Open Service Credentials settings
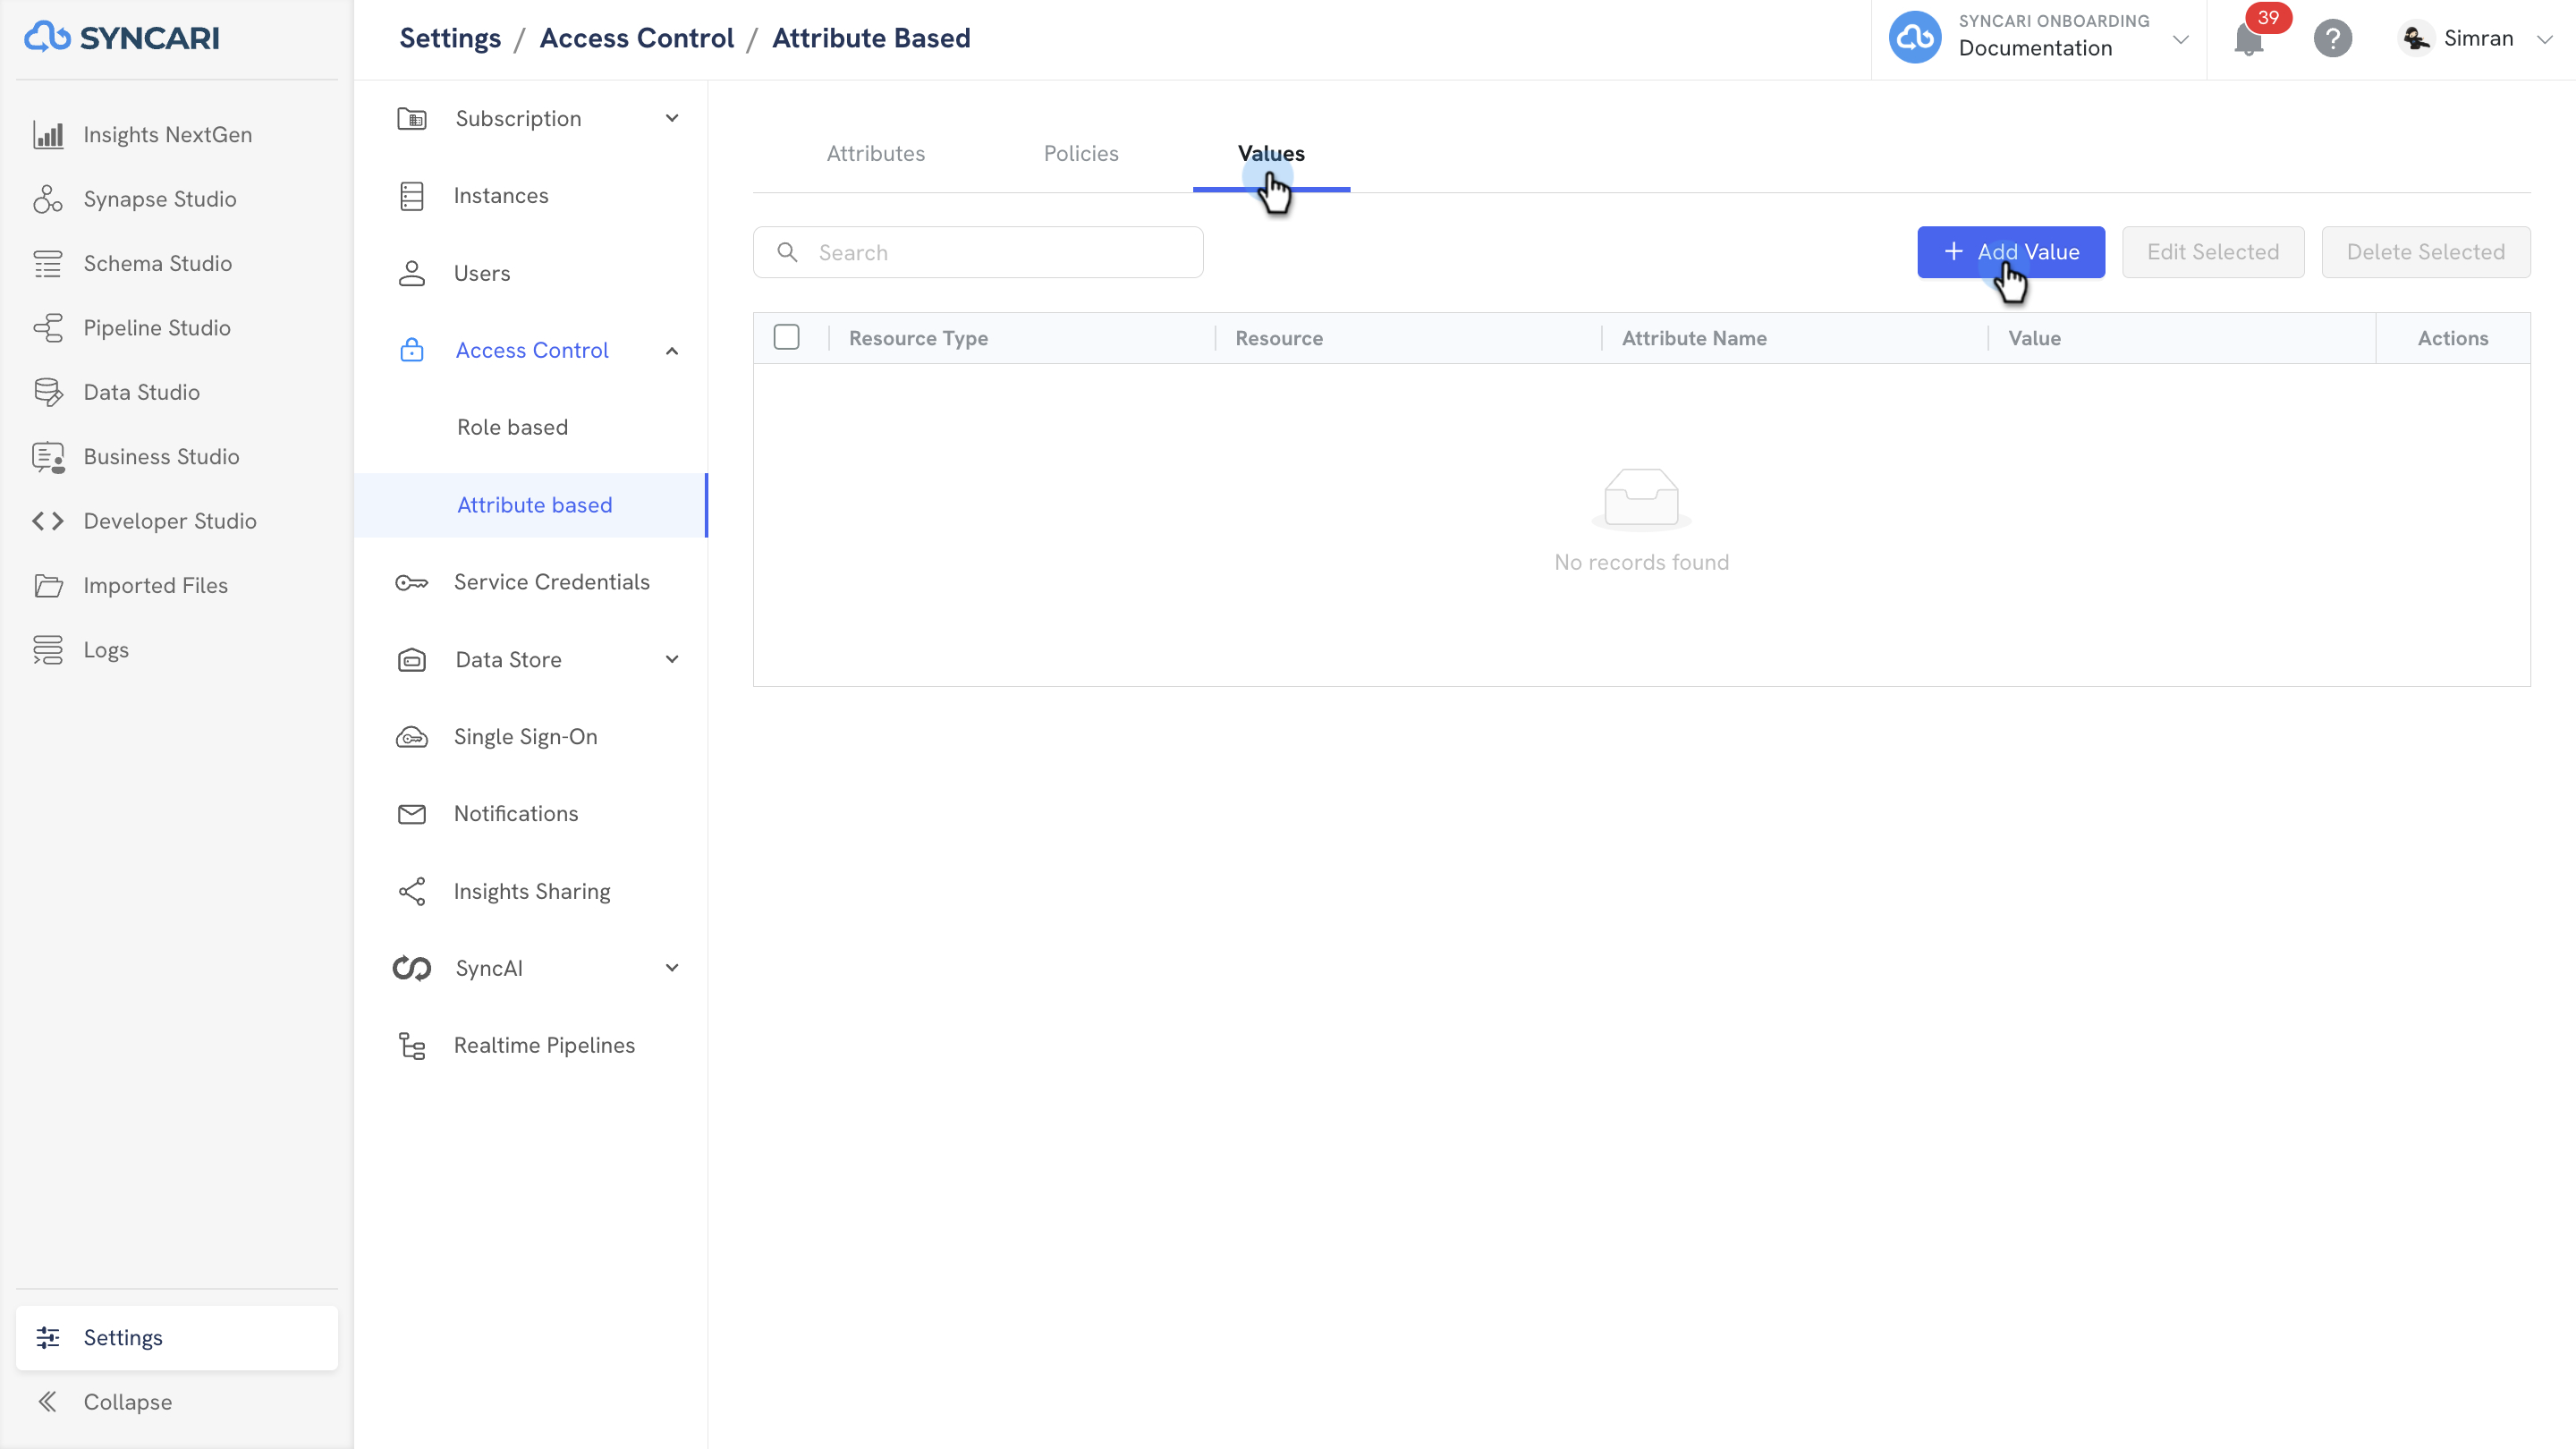 pyautogui.click(x=552, y=583)
